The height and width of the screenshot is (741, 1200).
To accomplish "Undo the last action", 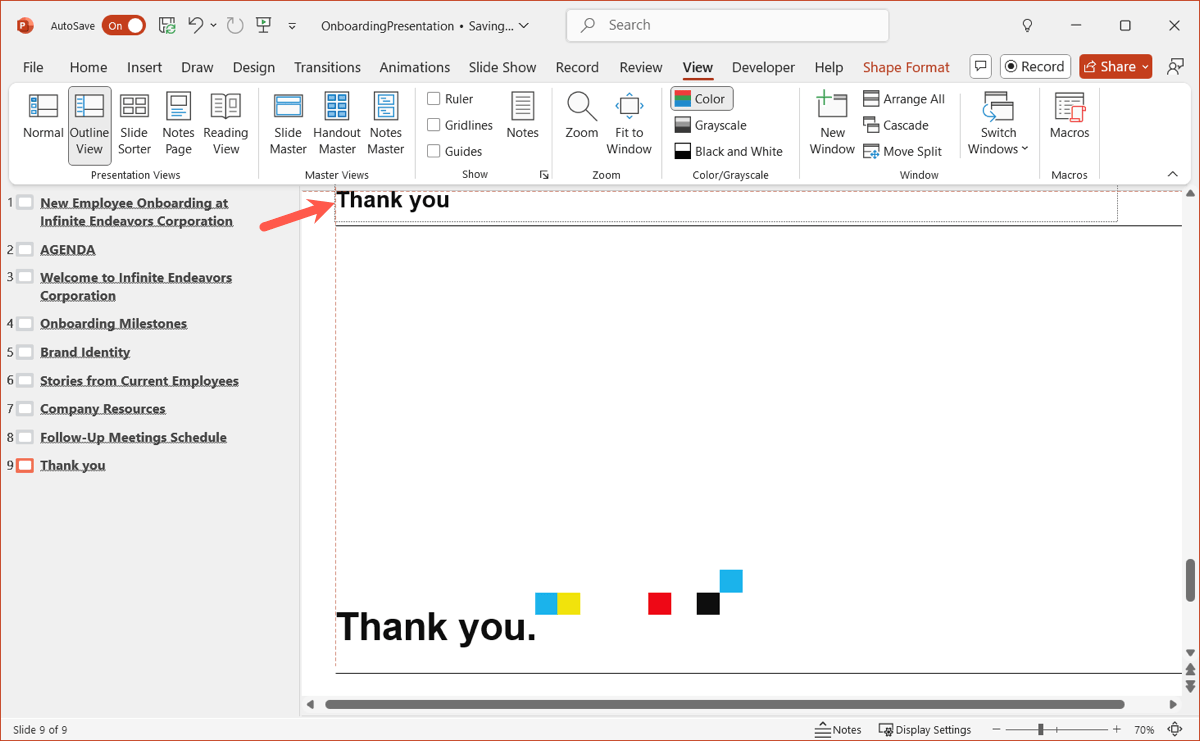I will (x=196, y=26).
